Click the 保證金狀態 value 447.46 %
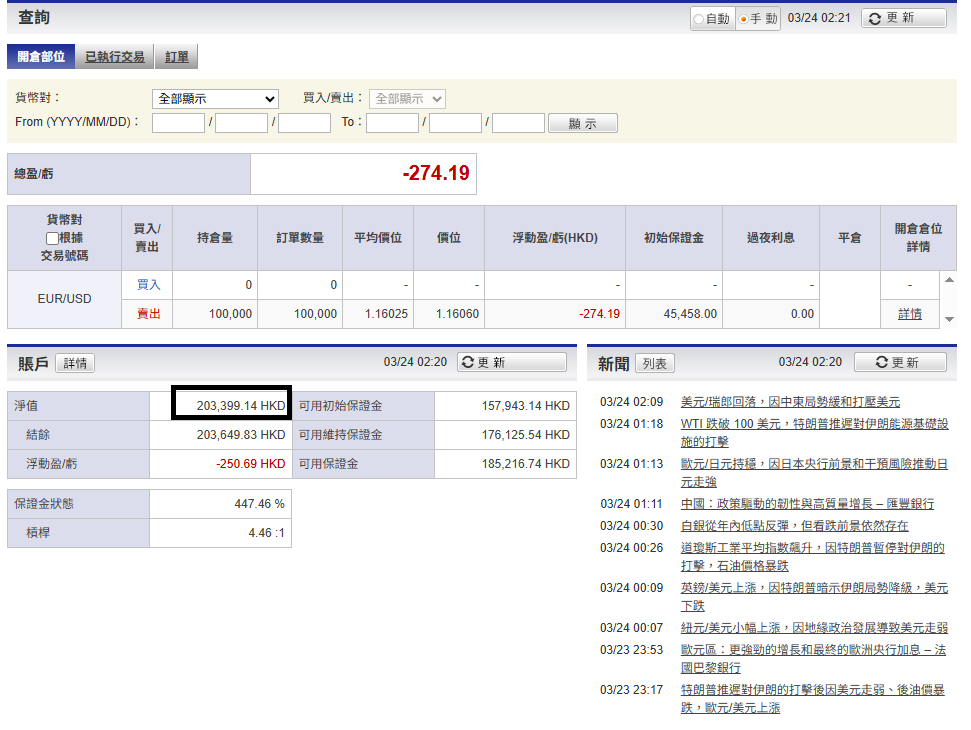Viewport: 971px width, 730px height. [x=259, y=504]
